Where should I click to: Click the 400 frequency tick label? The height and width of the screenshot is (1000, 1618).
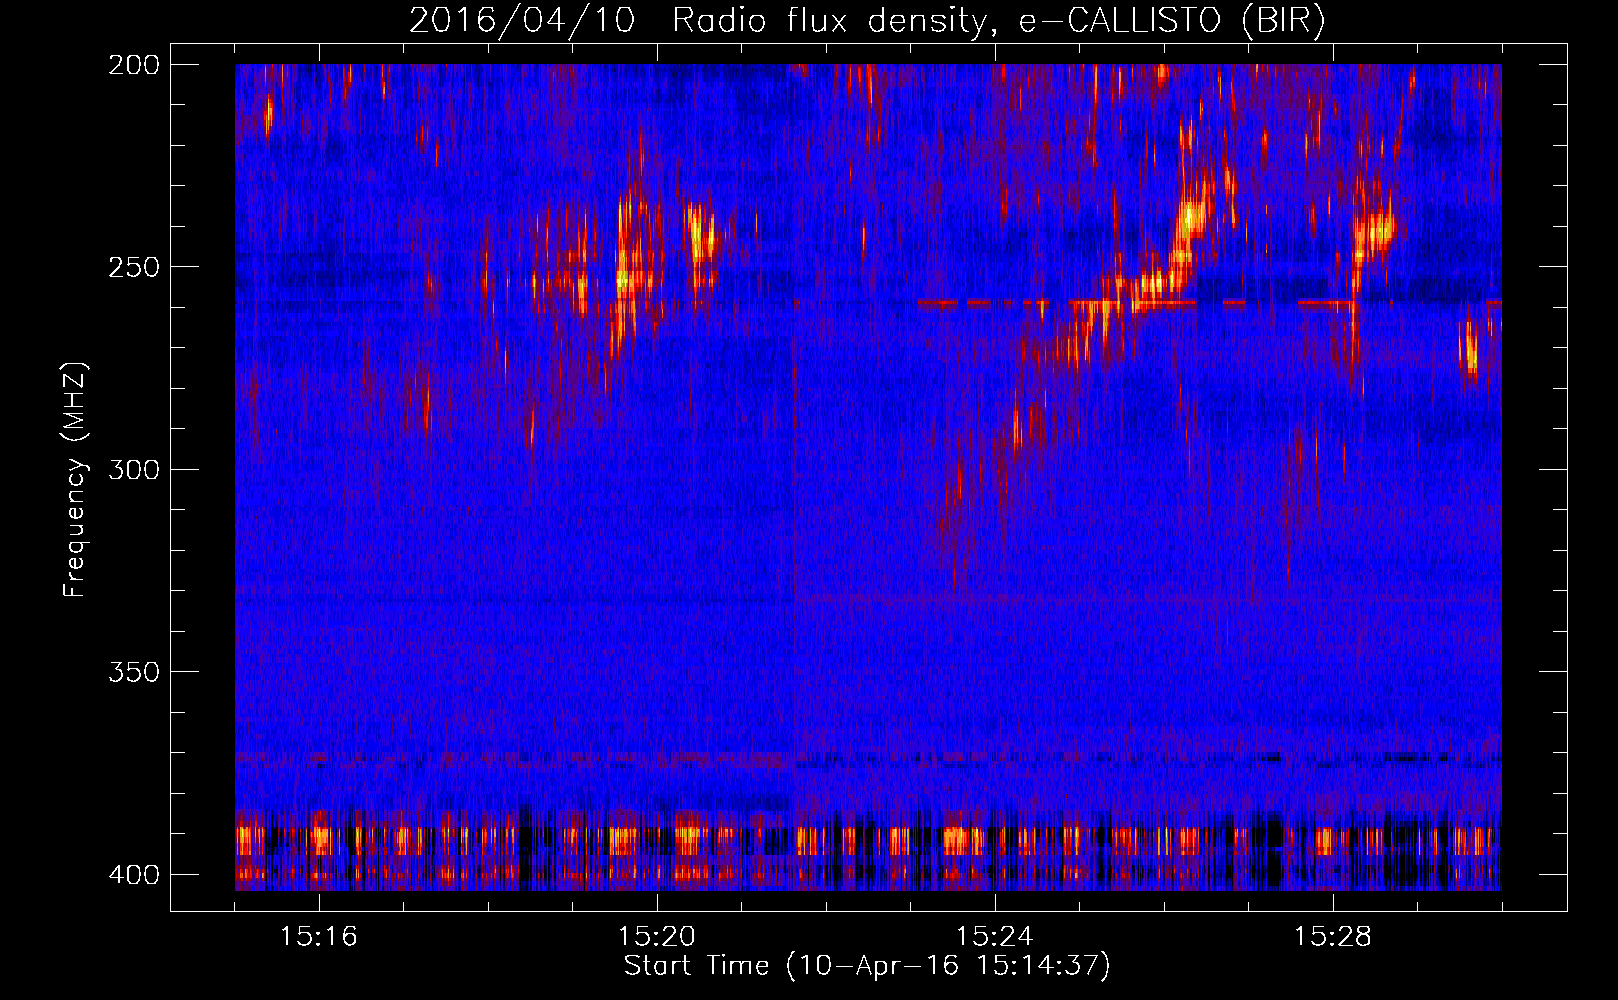coord(133,874)
